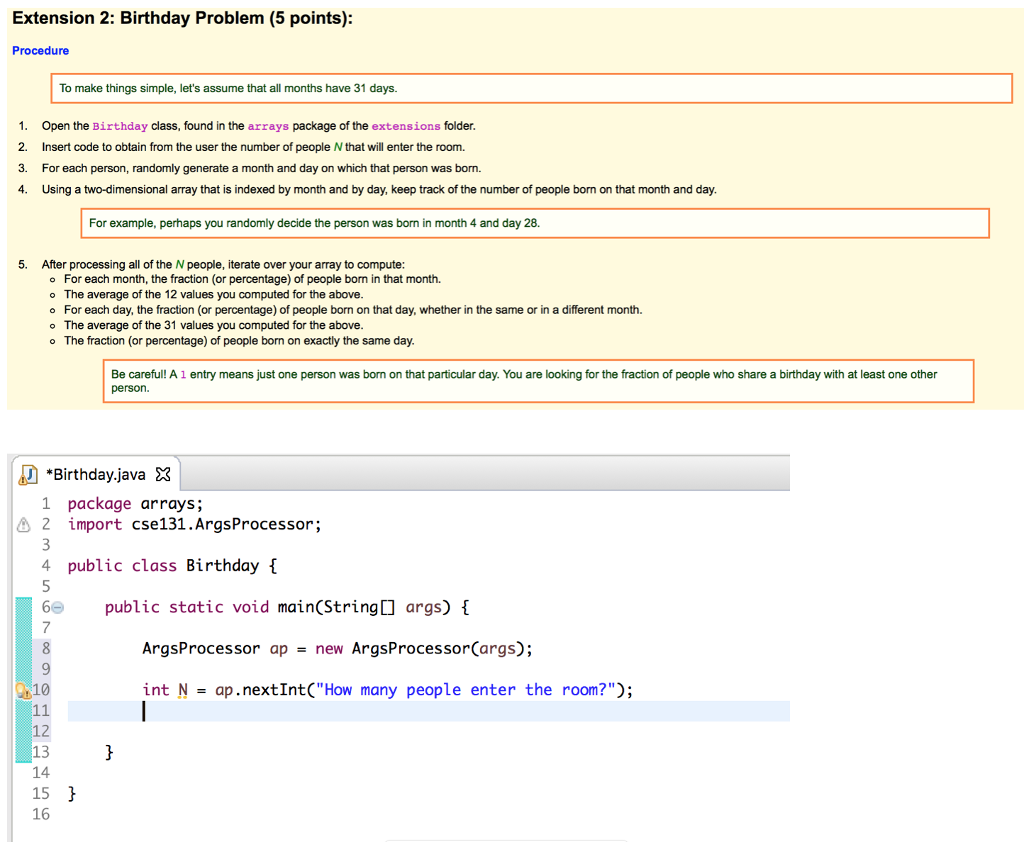1024x842 pixels.
Task: Open the quick-fix lightbulb marker on line 10
Action: tap(21, 689)
